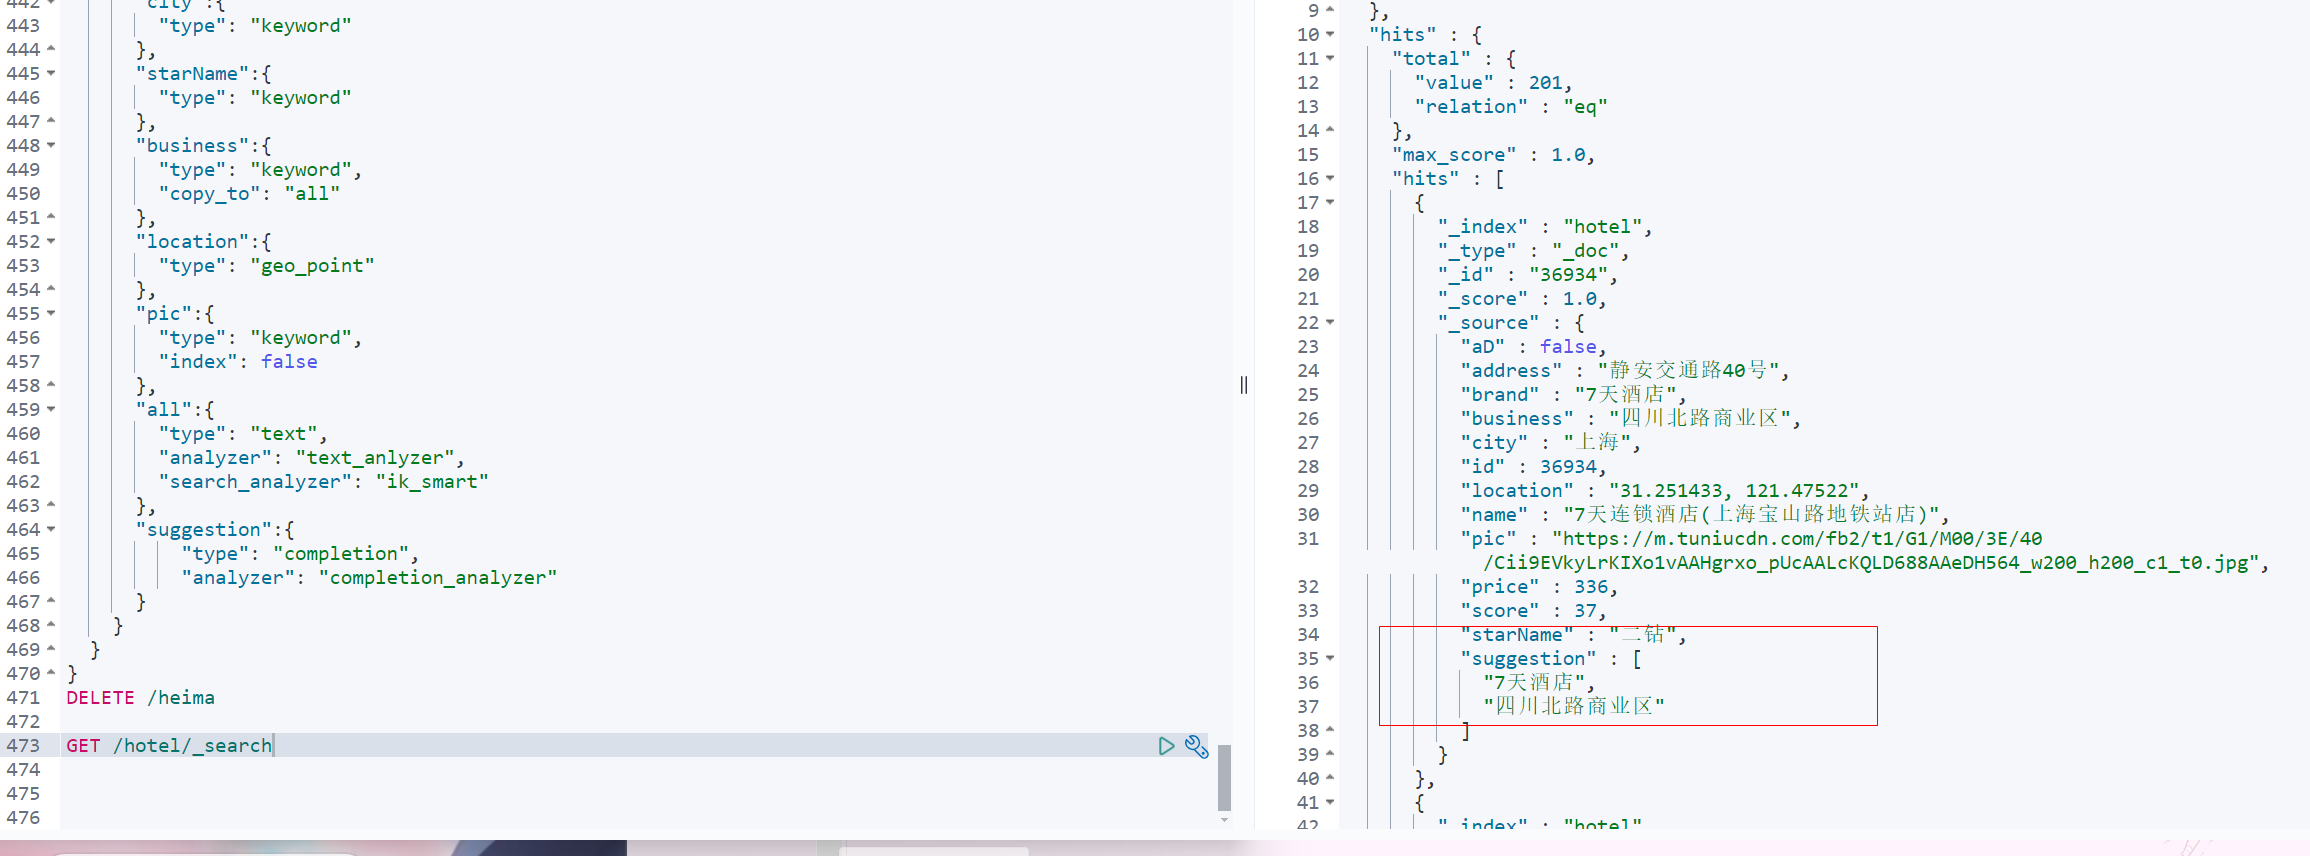
Task: Open the wrench actions menu for request
Action: coord(1197,746)
